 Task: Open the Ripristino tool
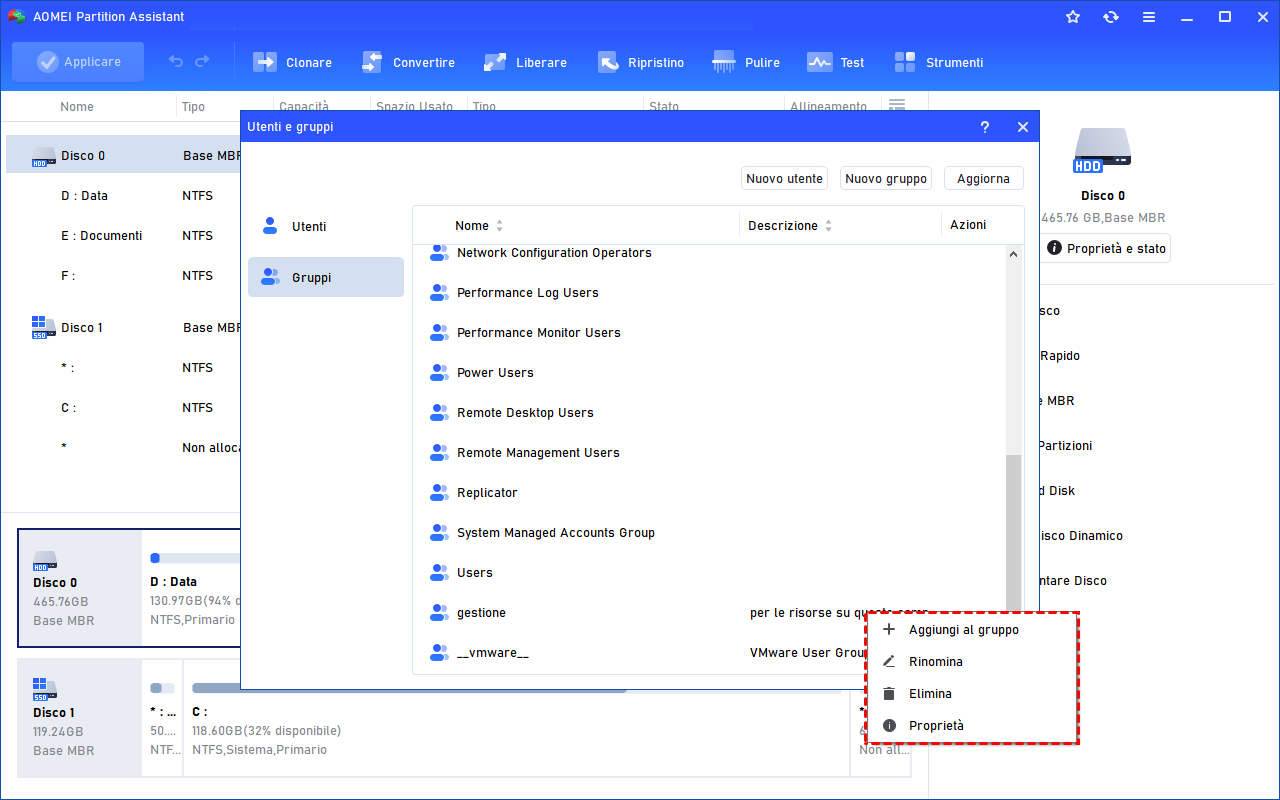[641, 62]
